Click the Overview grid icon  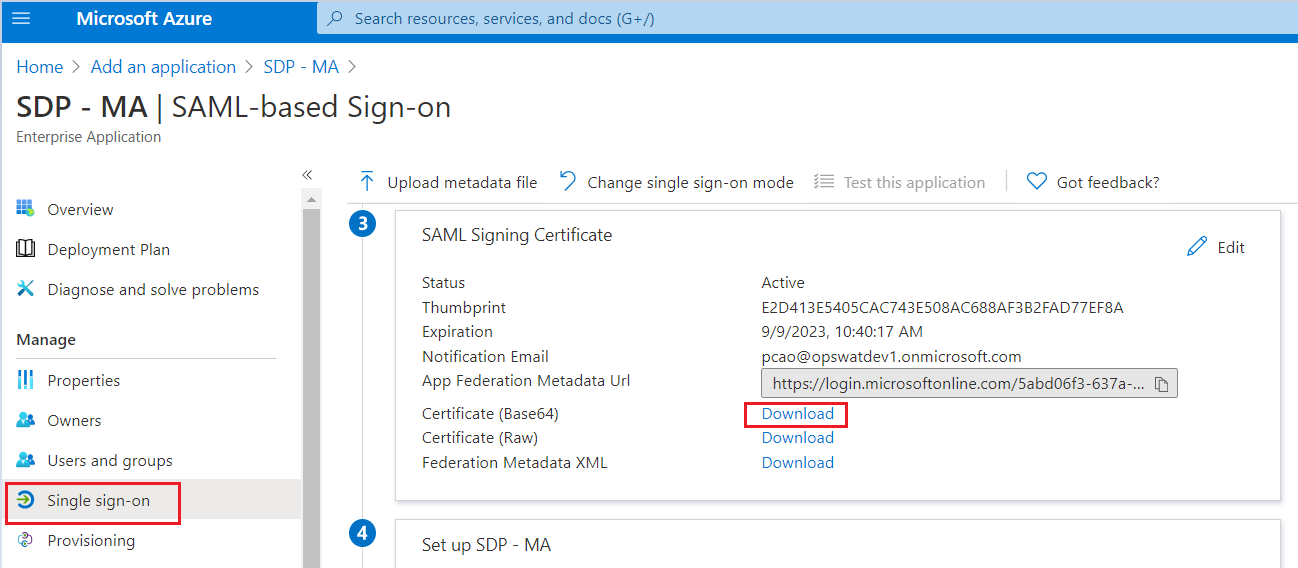(26, 209)
